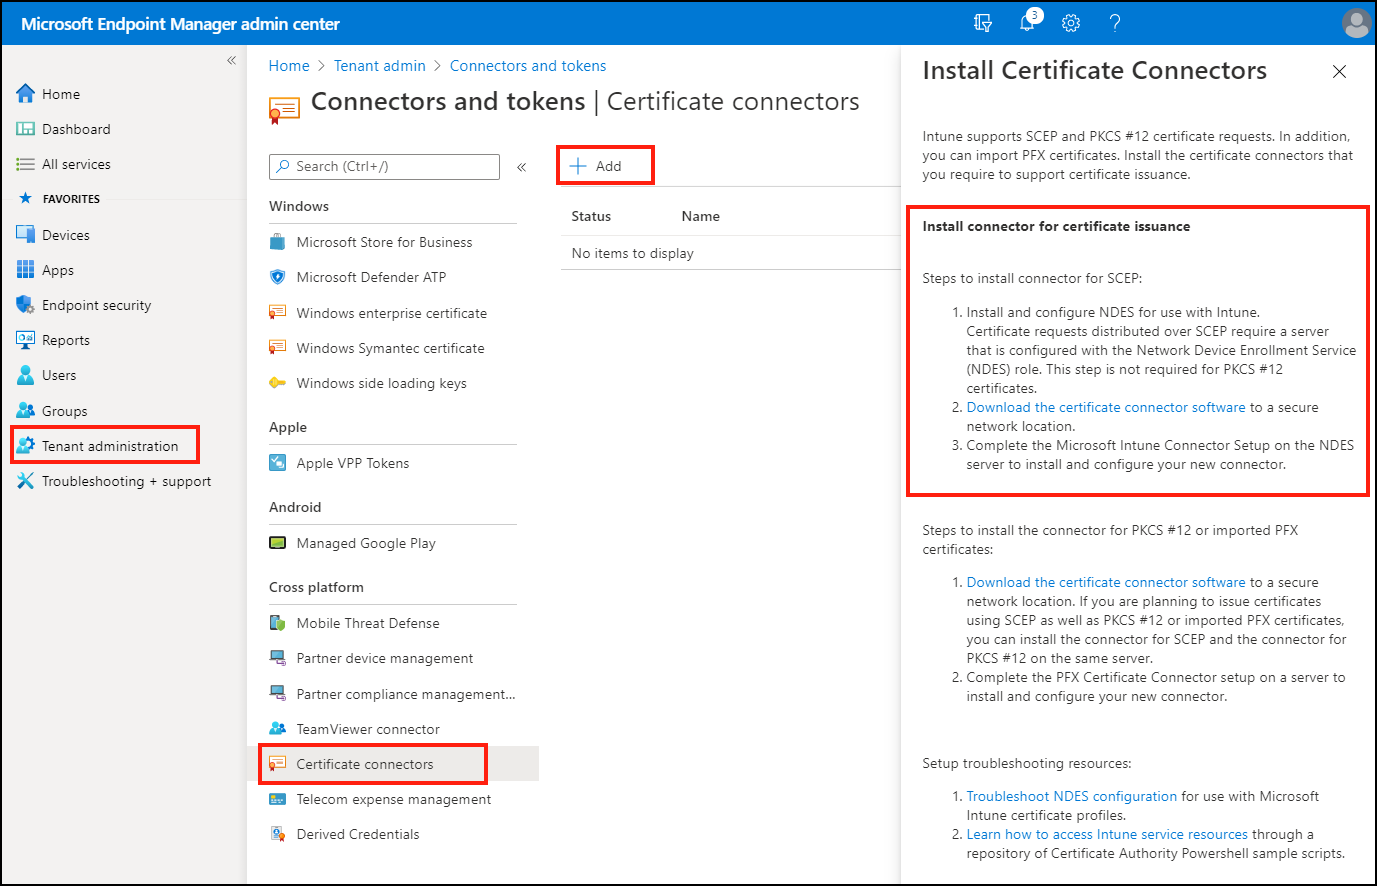Close the Install Certificate Connectors panel
The width and height of the screenshot is (1377, 886).
[1339, 71]
